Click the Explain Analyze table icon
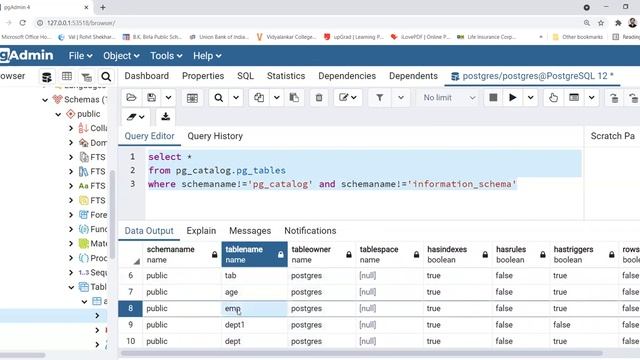640x360 pixels. [x=574, y=98]
